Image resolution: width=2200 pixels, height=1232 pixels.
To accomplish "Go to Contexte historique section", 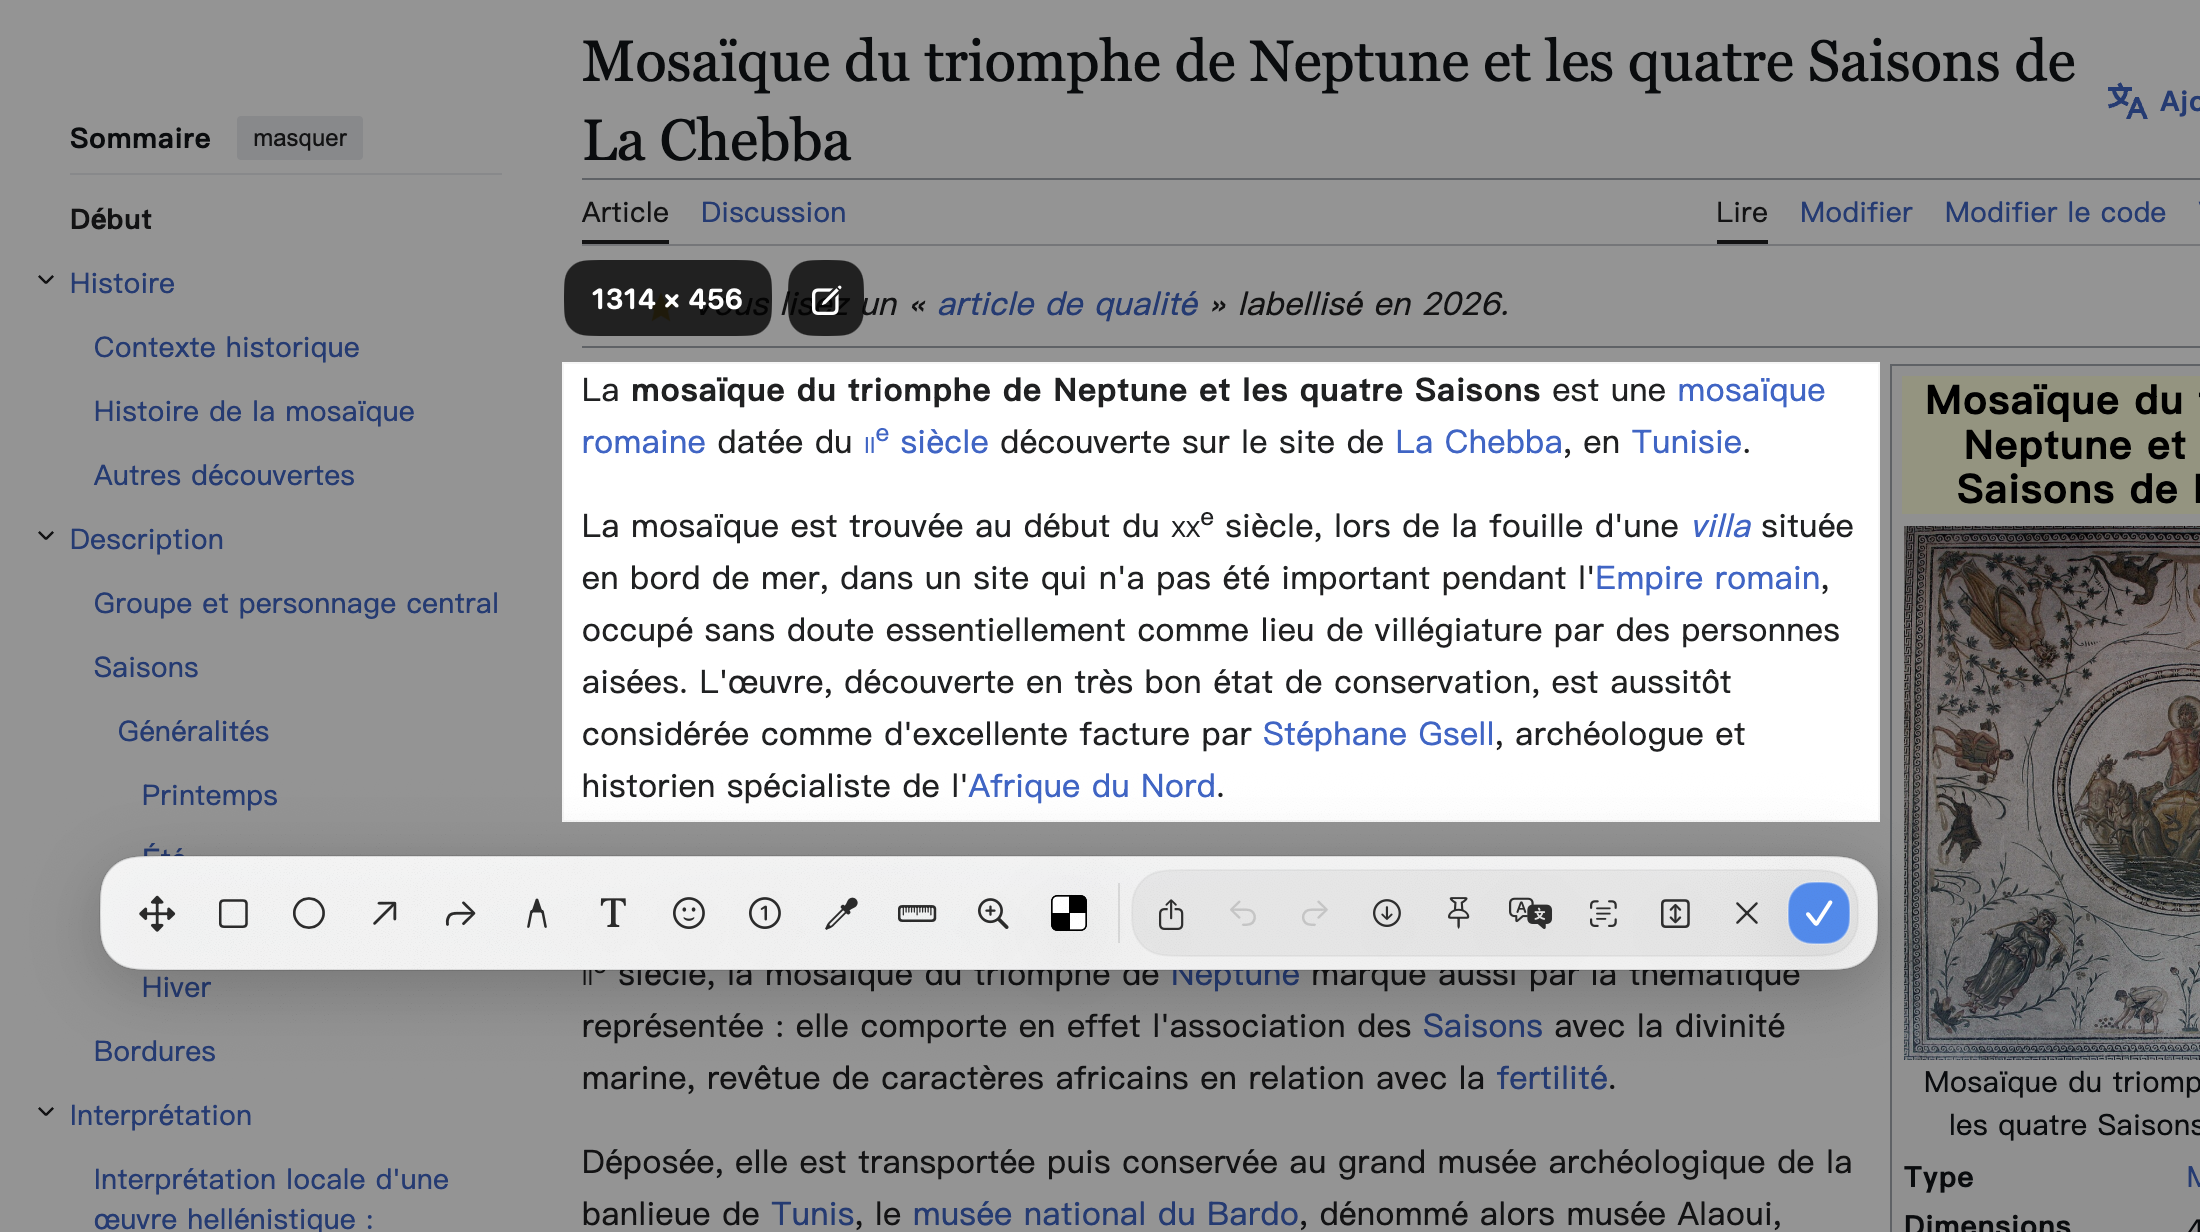I will click(x=226, y=347).
